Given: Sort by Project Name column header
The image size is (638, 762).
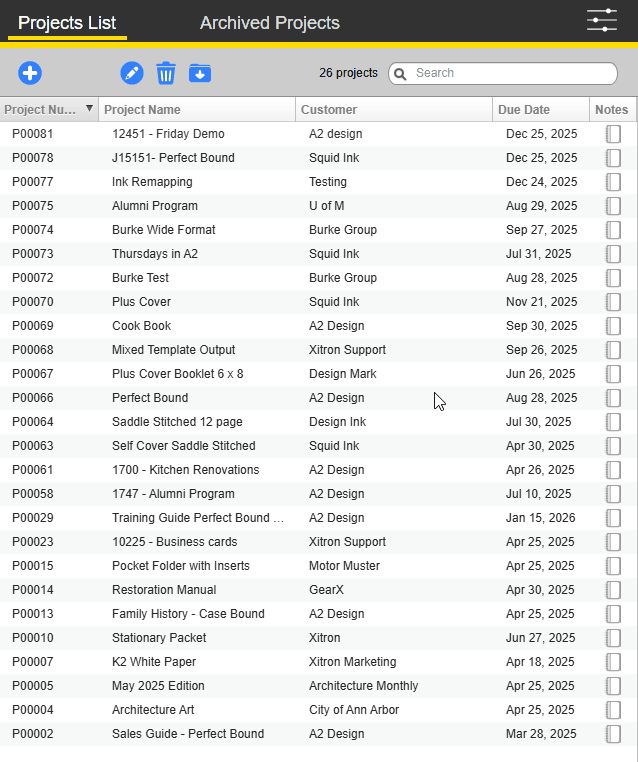Looking at the screenshot, I should (197, 109).
